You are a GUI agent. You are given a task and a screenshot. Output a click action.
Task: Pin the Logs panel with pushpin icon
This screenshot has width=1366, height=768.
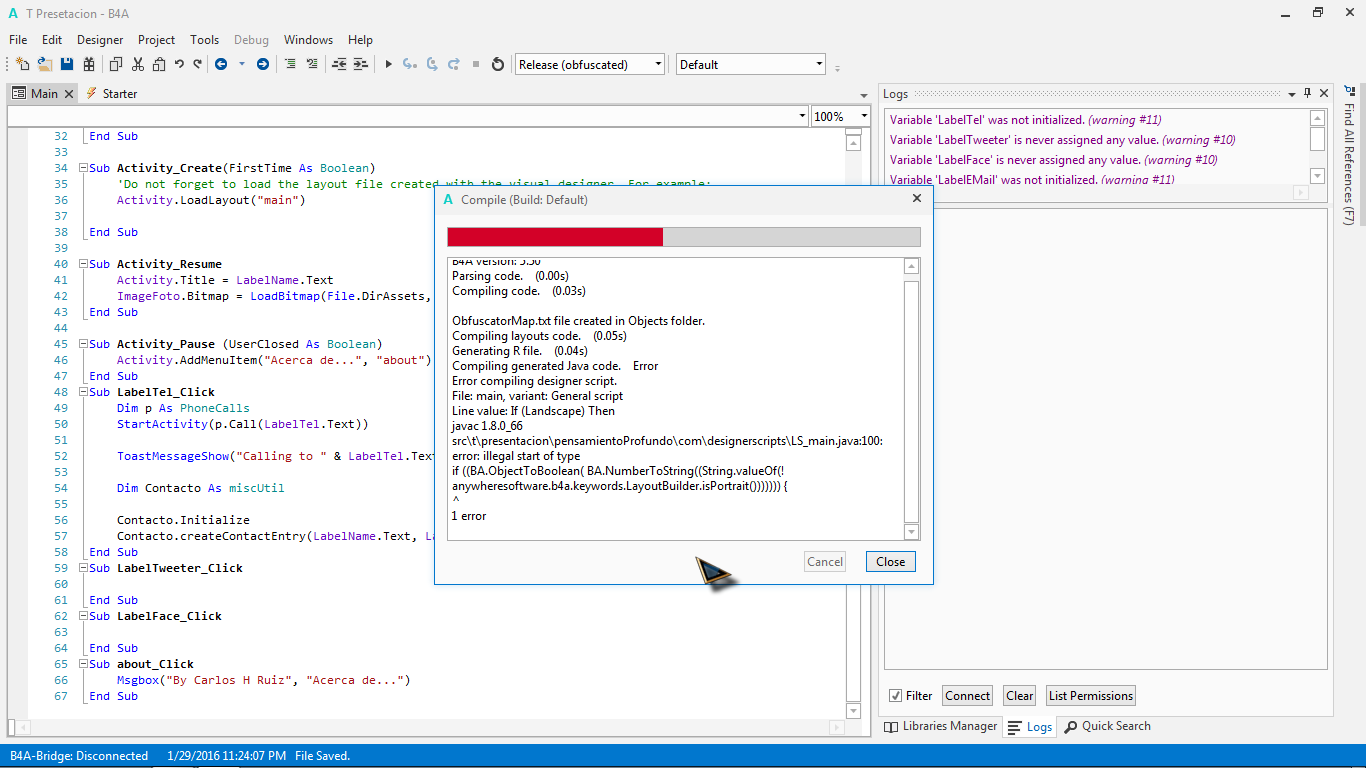point(1306,94)
